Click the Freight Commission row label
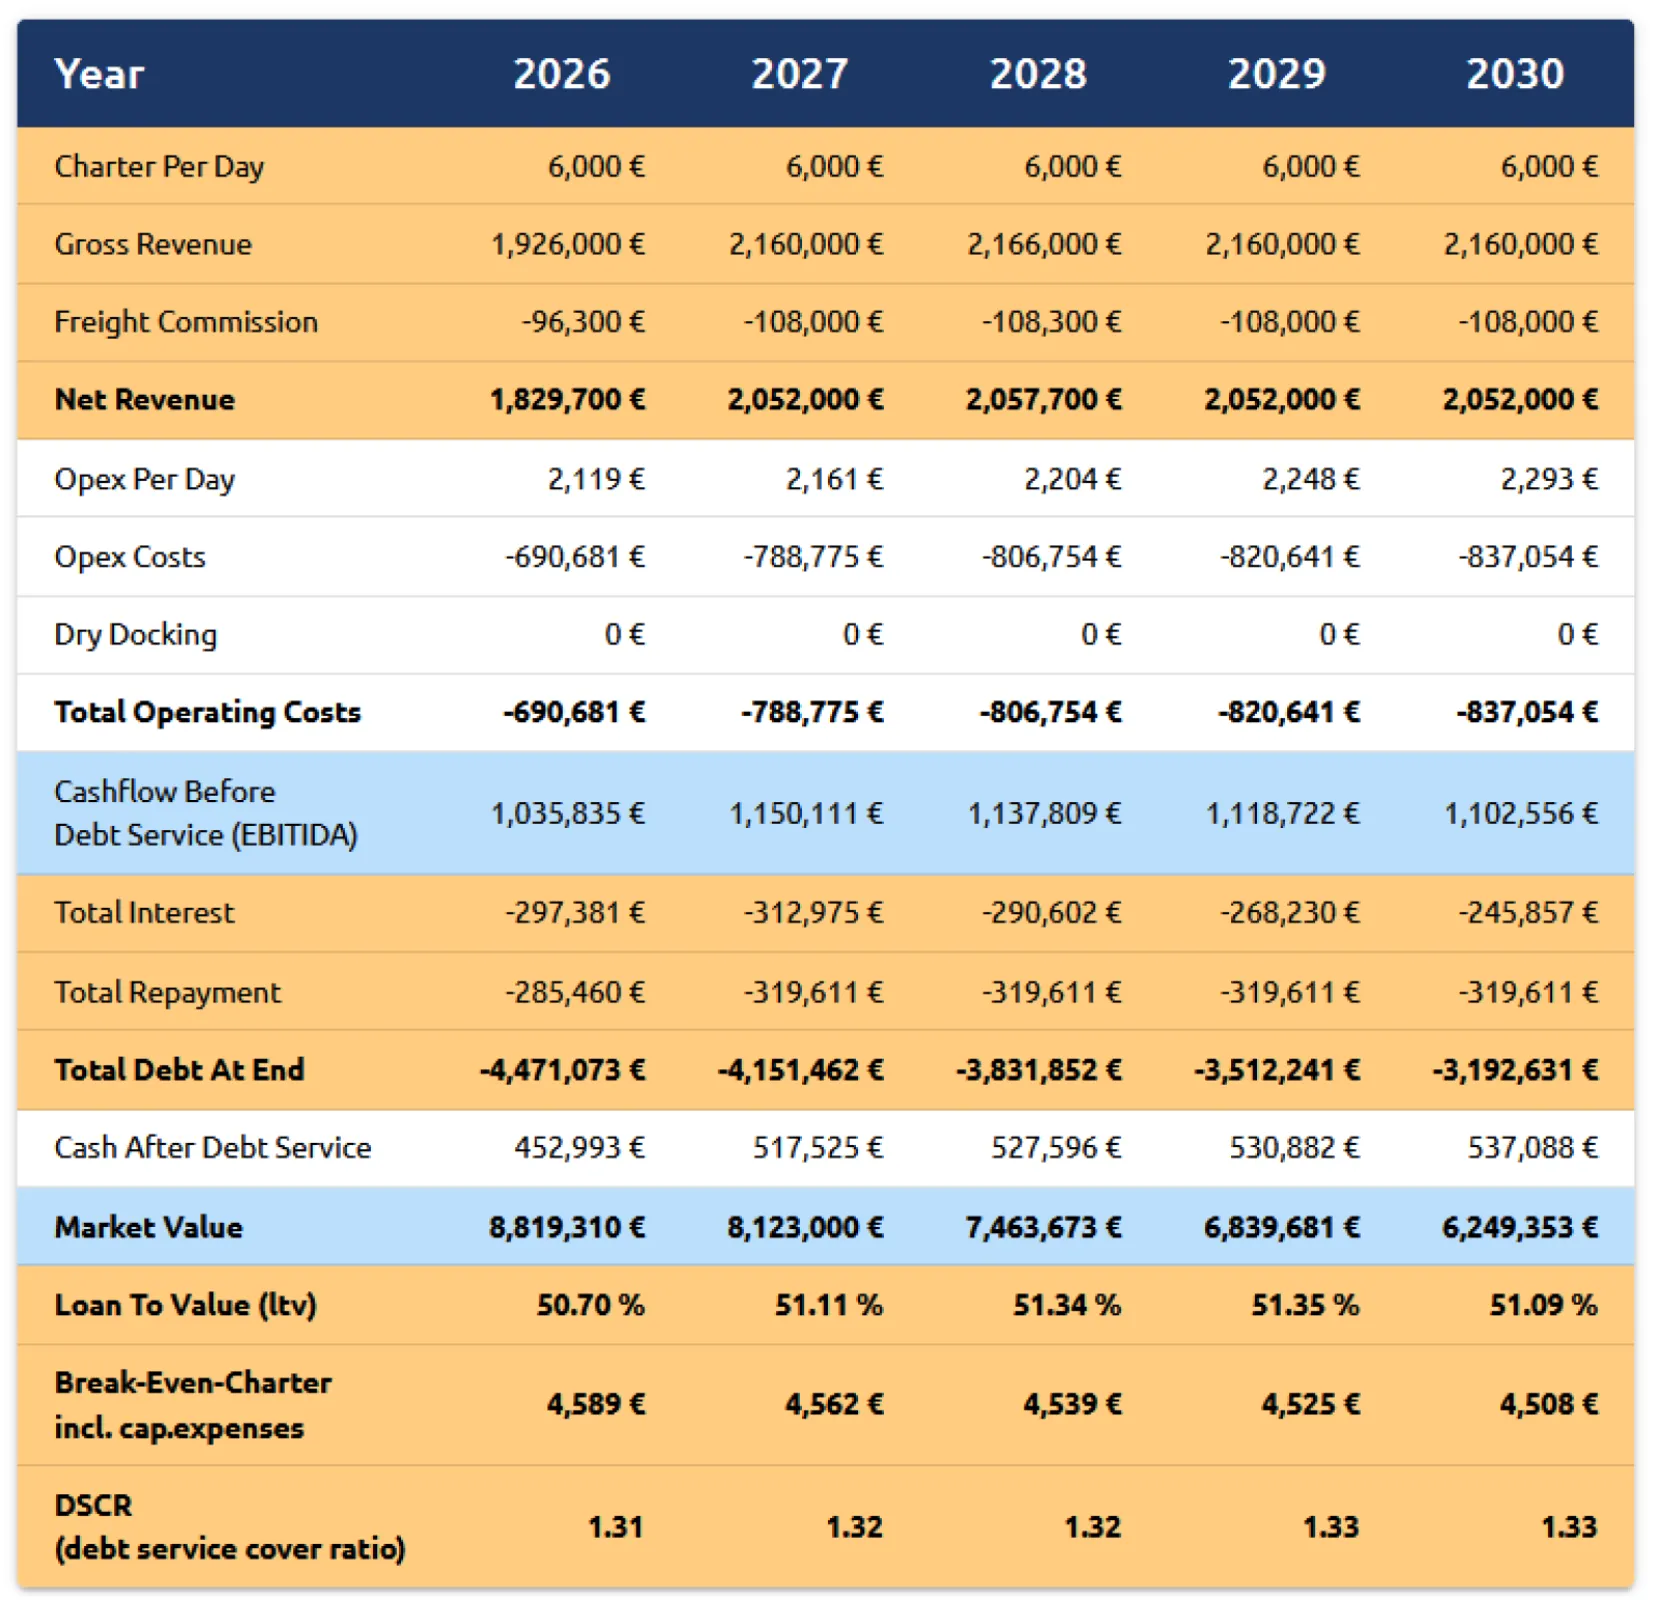The height and width of the screenshot is (1600, 1658). 186,322
